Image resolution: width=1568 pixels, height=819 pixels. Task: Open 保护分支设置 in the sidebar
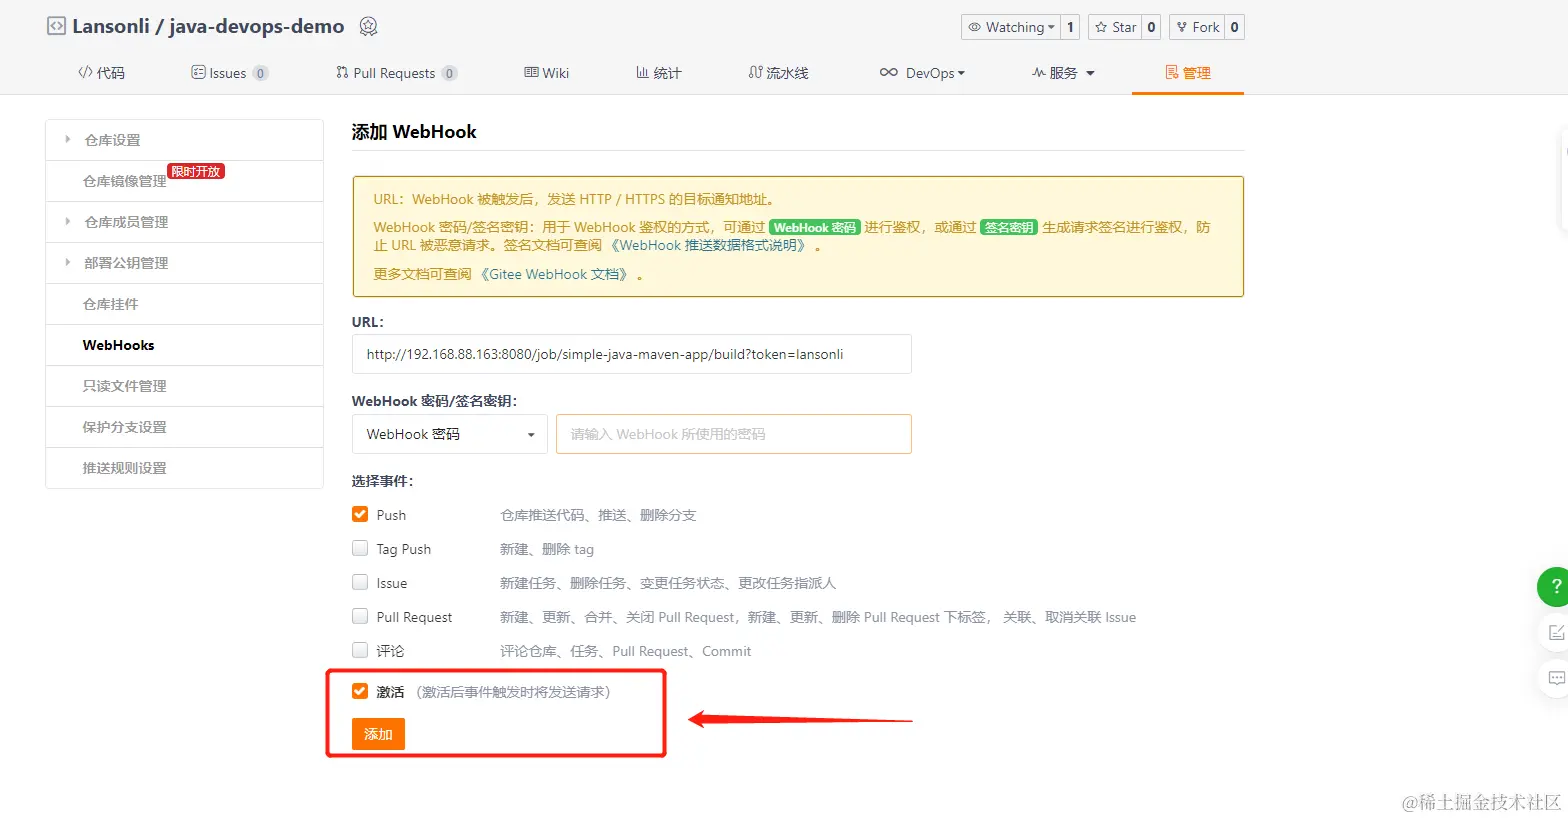click(x=185, y=427)
